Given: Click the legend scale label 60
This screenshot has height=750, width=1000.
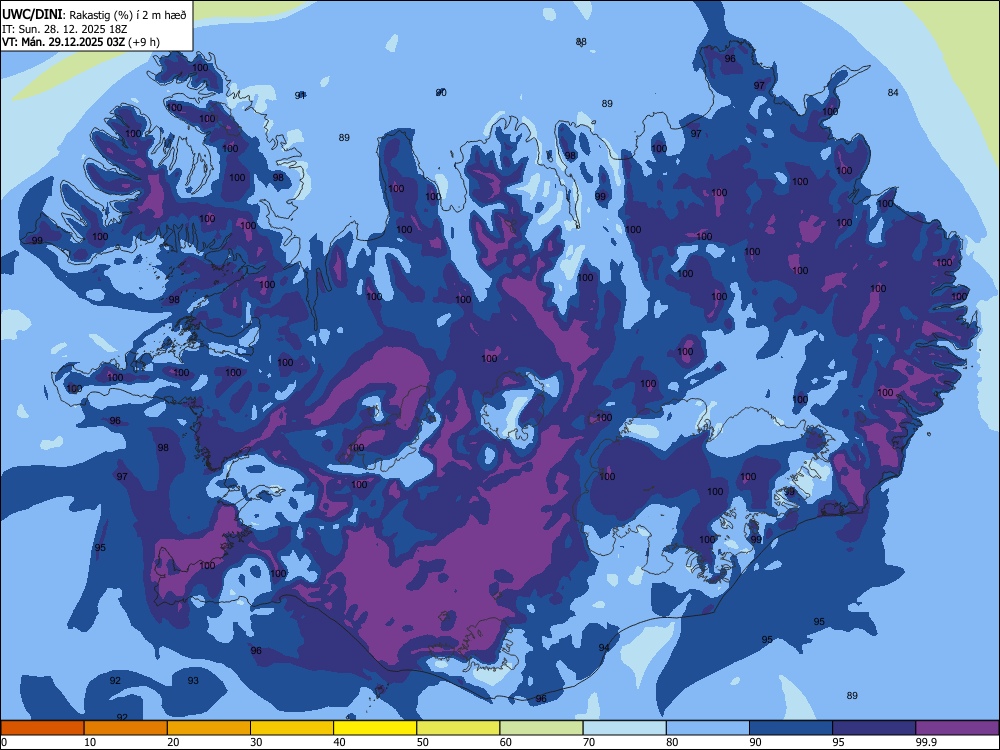Looking at the screenshot, I should 506,742.
